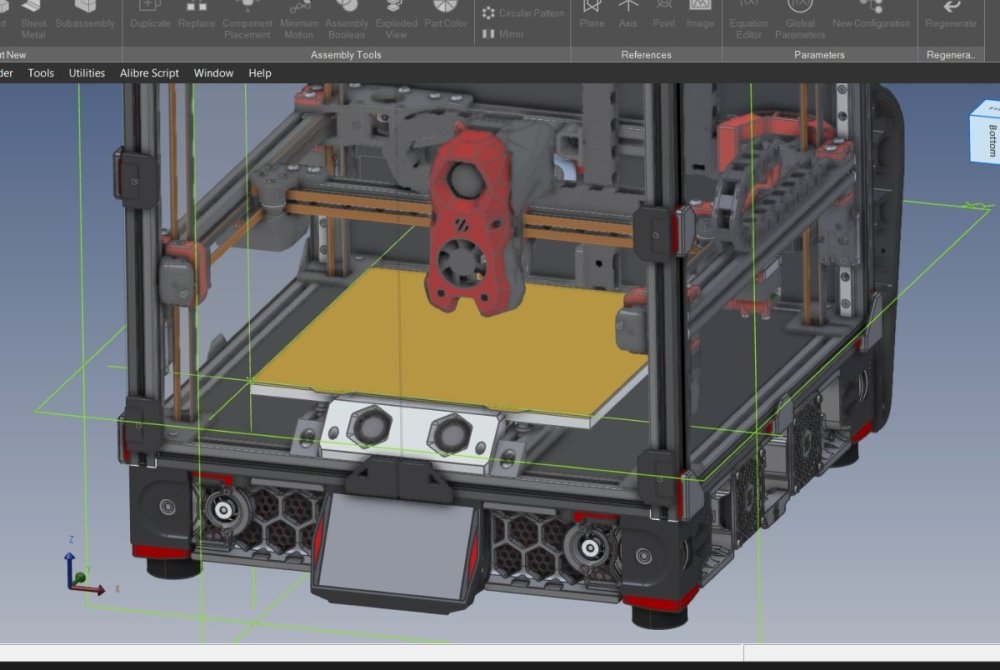1000x670 pixels.
Task: Open the Alibre Script menu
Action: coord(149,73)
